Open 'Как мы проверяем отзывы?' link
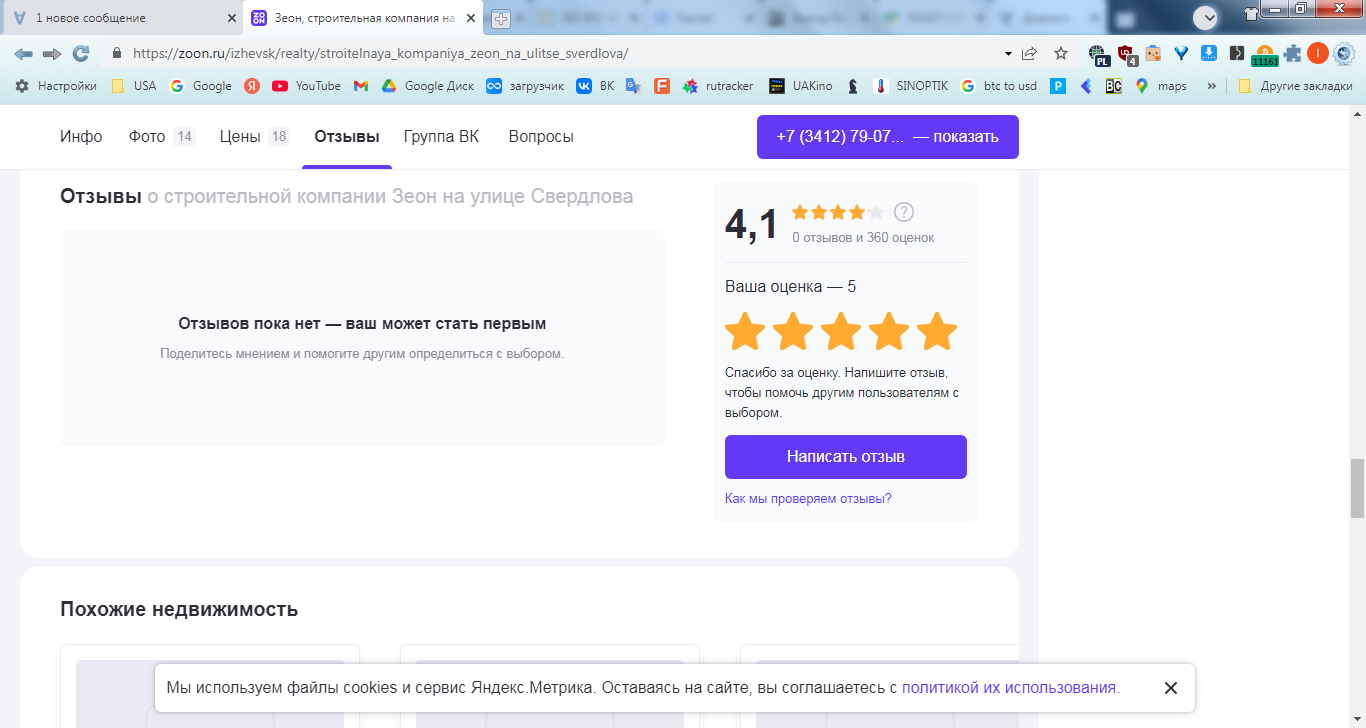1366x728 pixels. click(808, 498)
